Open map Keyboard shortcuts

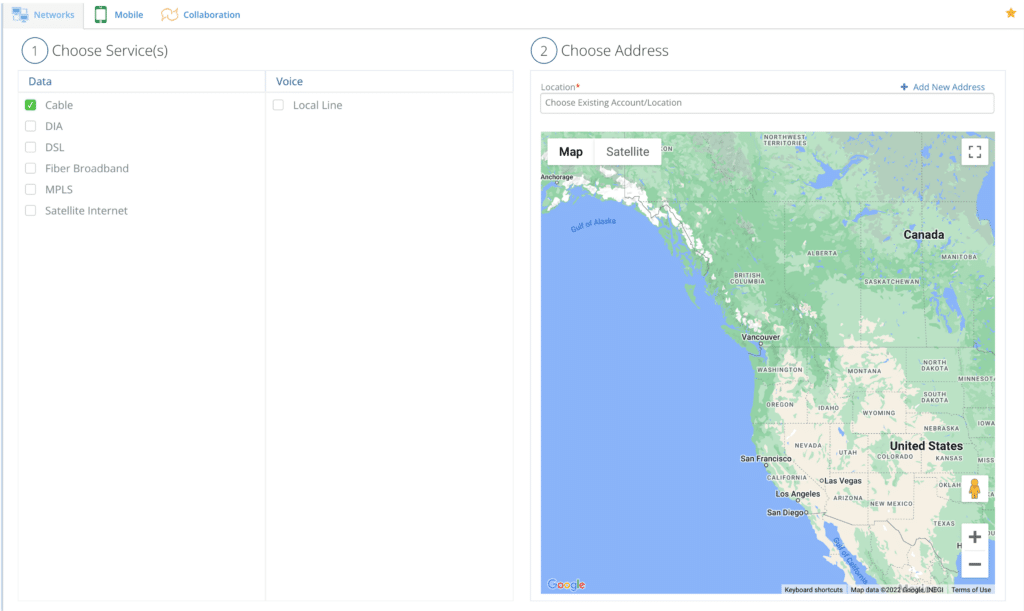pyautogui.click(x=813, y=590)
